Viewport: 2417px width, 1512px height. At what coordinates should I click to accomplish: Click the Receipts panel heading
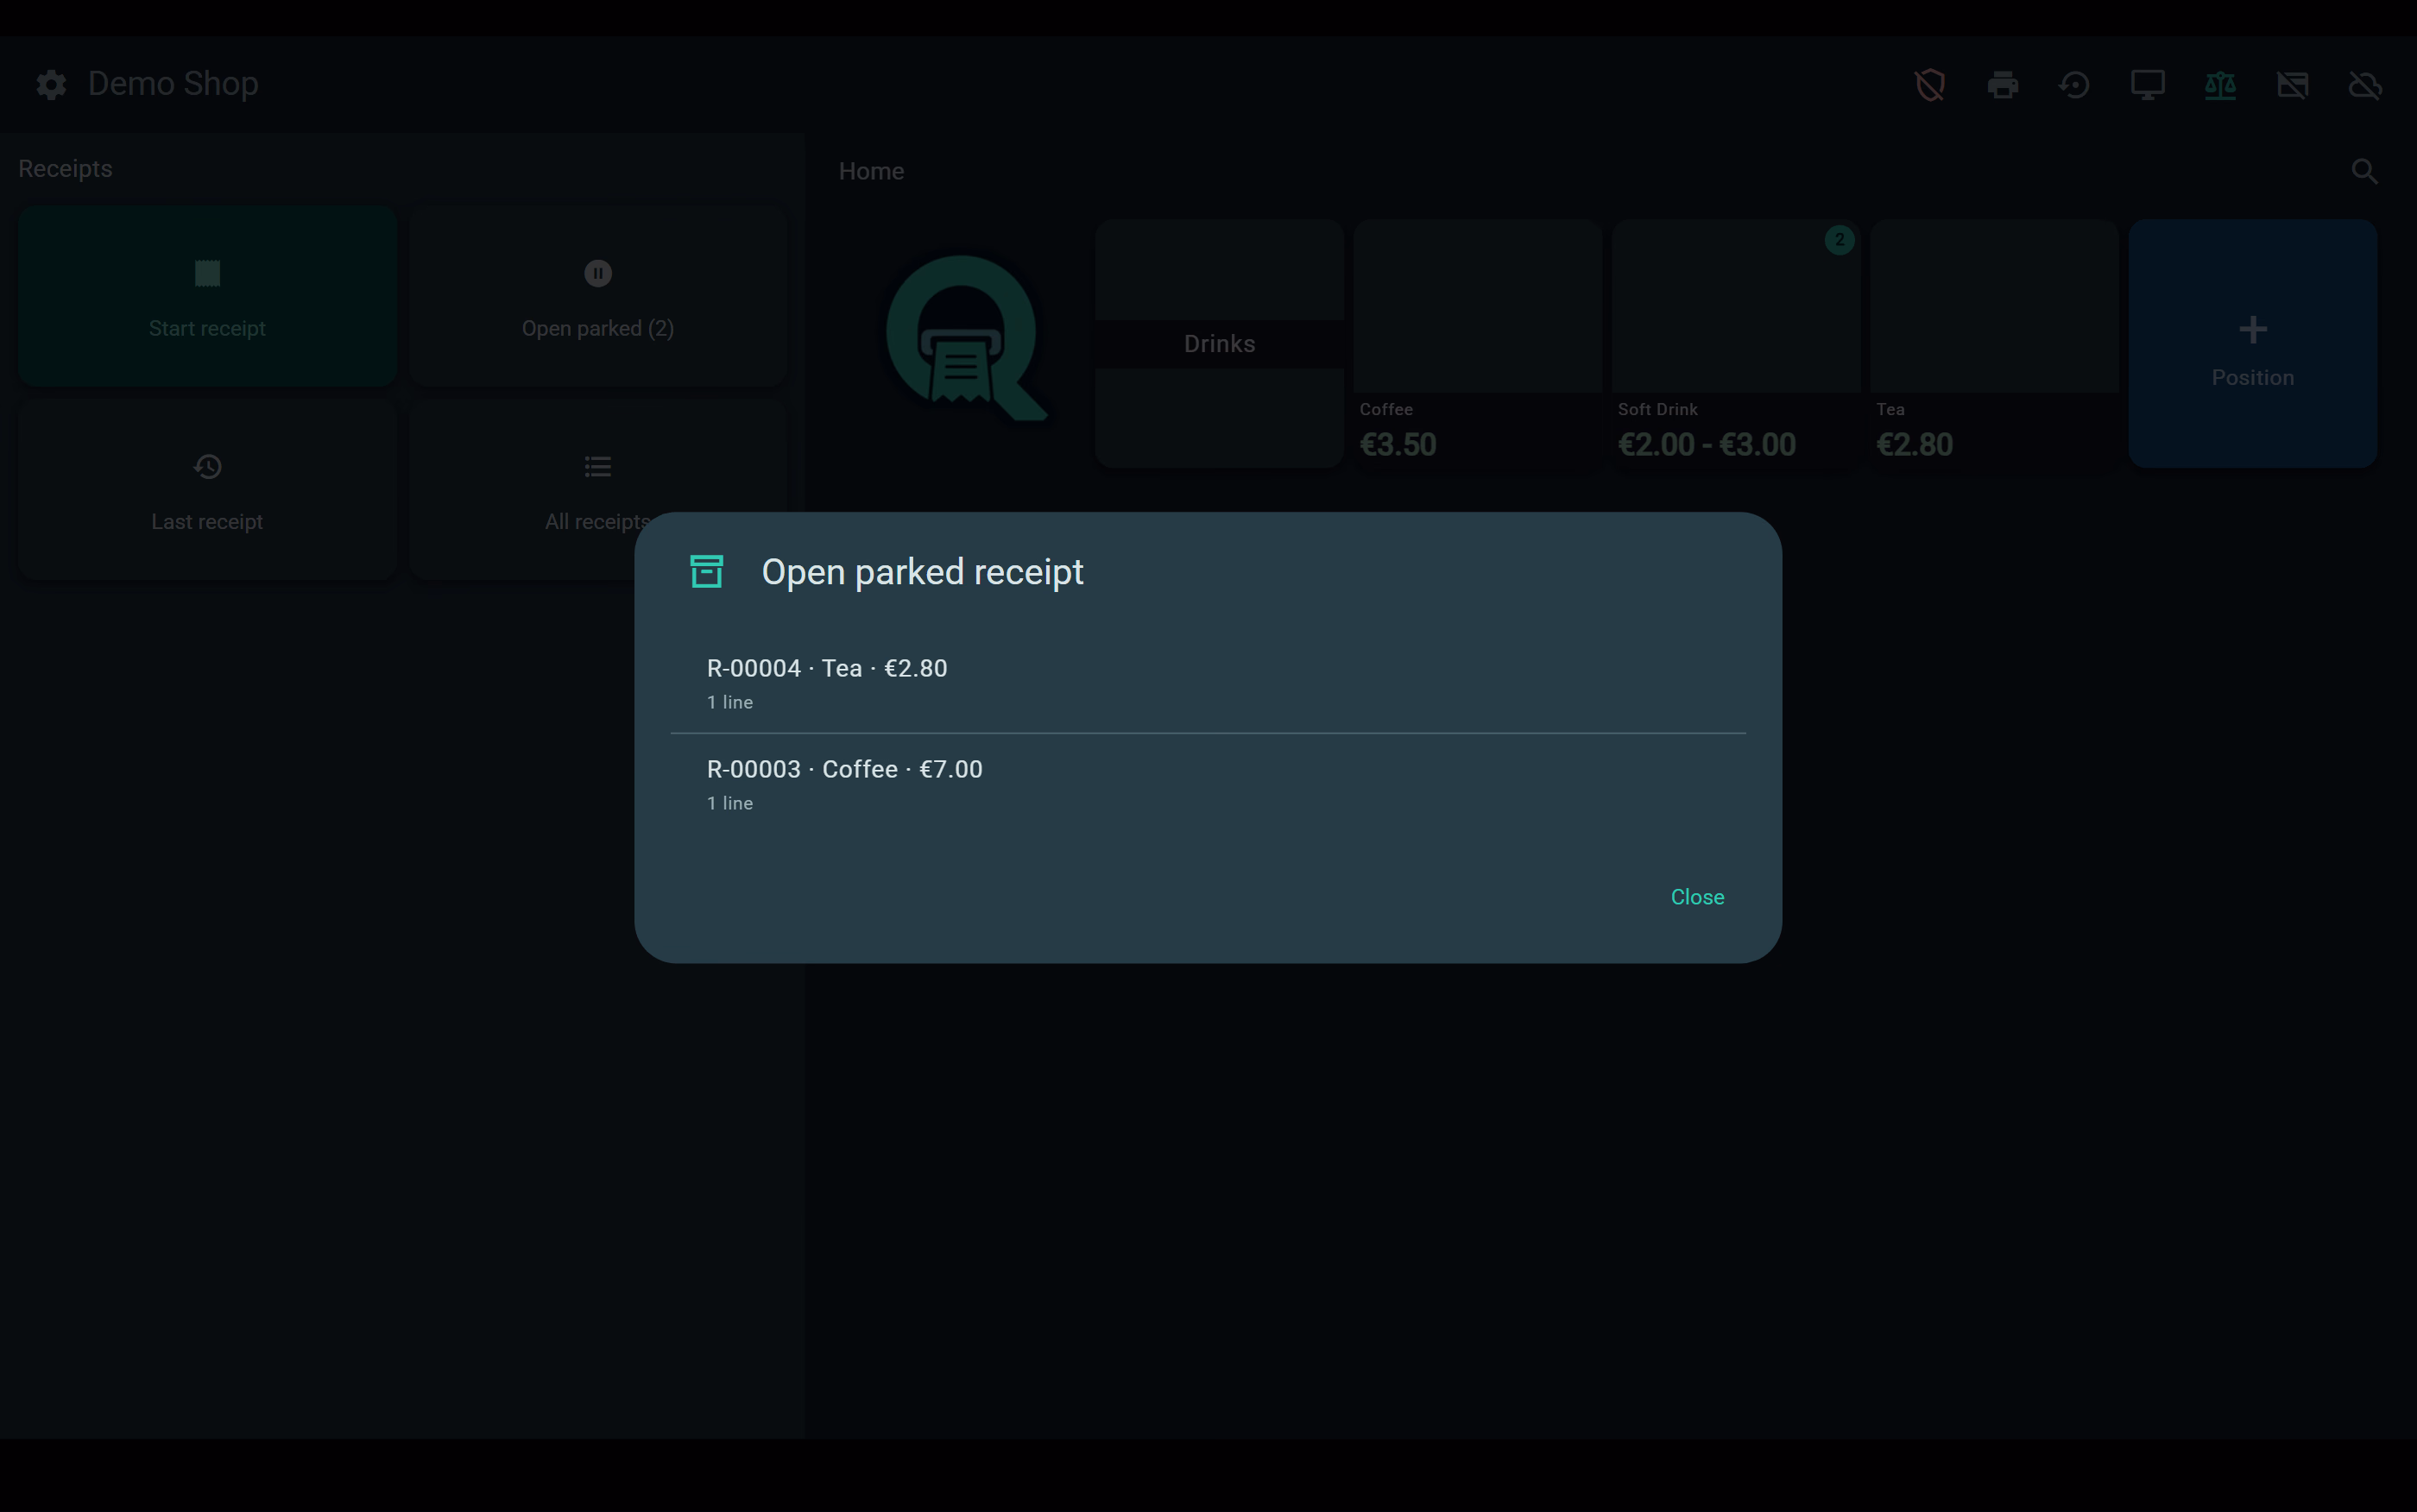coord(65,169)
